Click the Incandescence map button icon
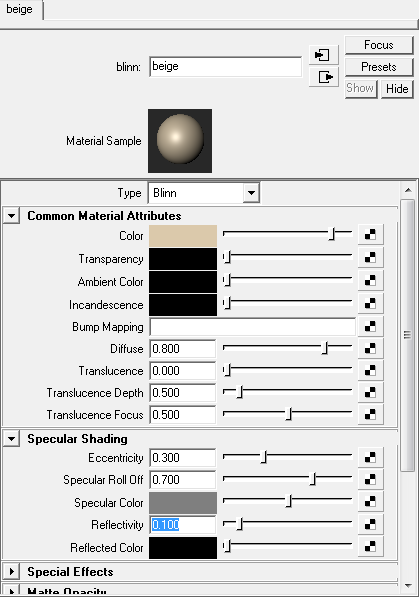419x597 pixels. pos(370,304)
